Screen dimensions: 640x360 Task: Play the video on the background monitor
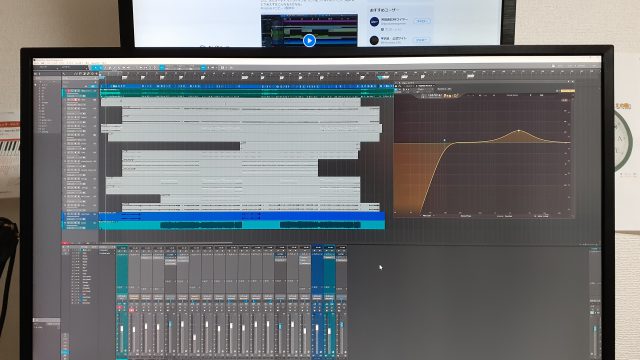tap(309, 40)
